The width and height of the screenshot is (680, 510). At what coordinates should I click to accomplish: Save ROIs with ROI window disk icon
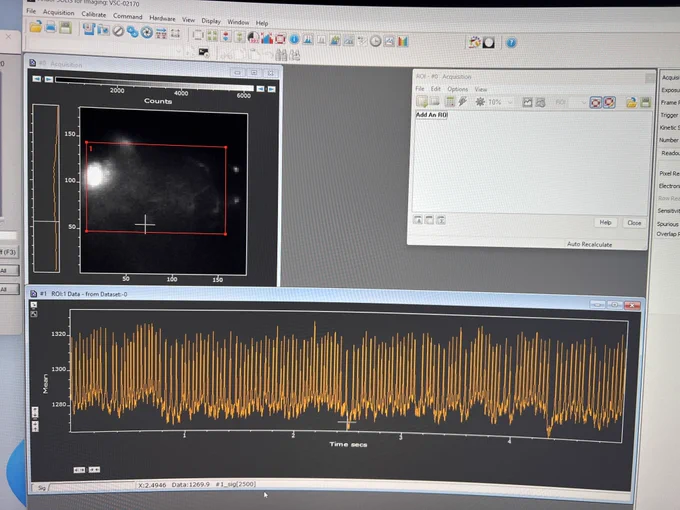[645, 102]
